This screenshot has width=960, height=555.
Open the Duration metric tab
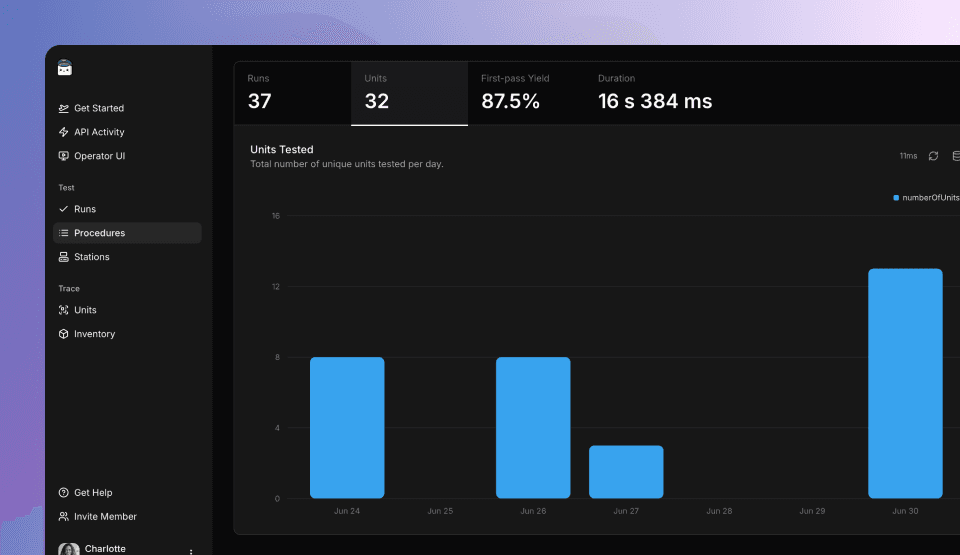click(x=655, y=92)
